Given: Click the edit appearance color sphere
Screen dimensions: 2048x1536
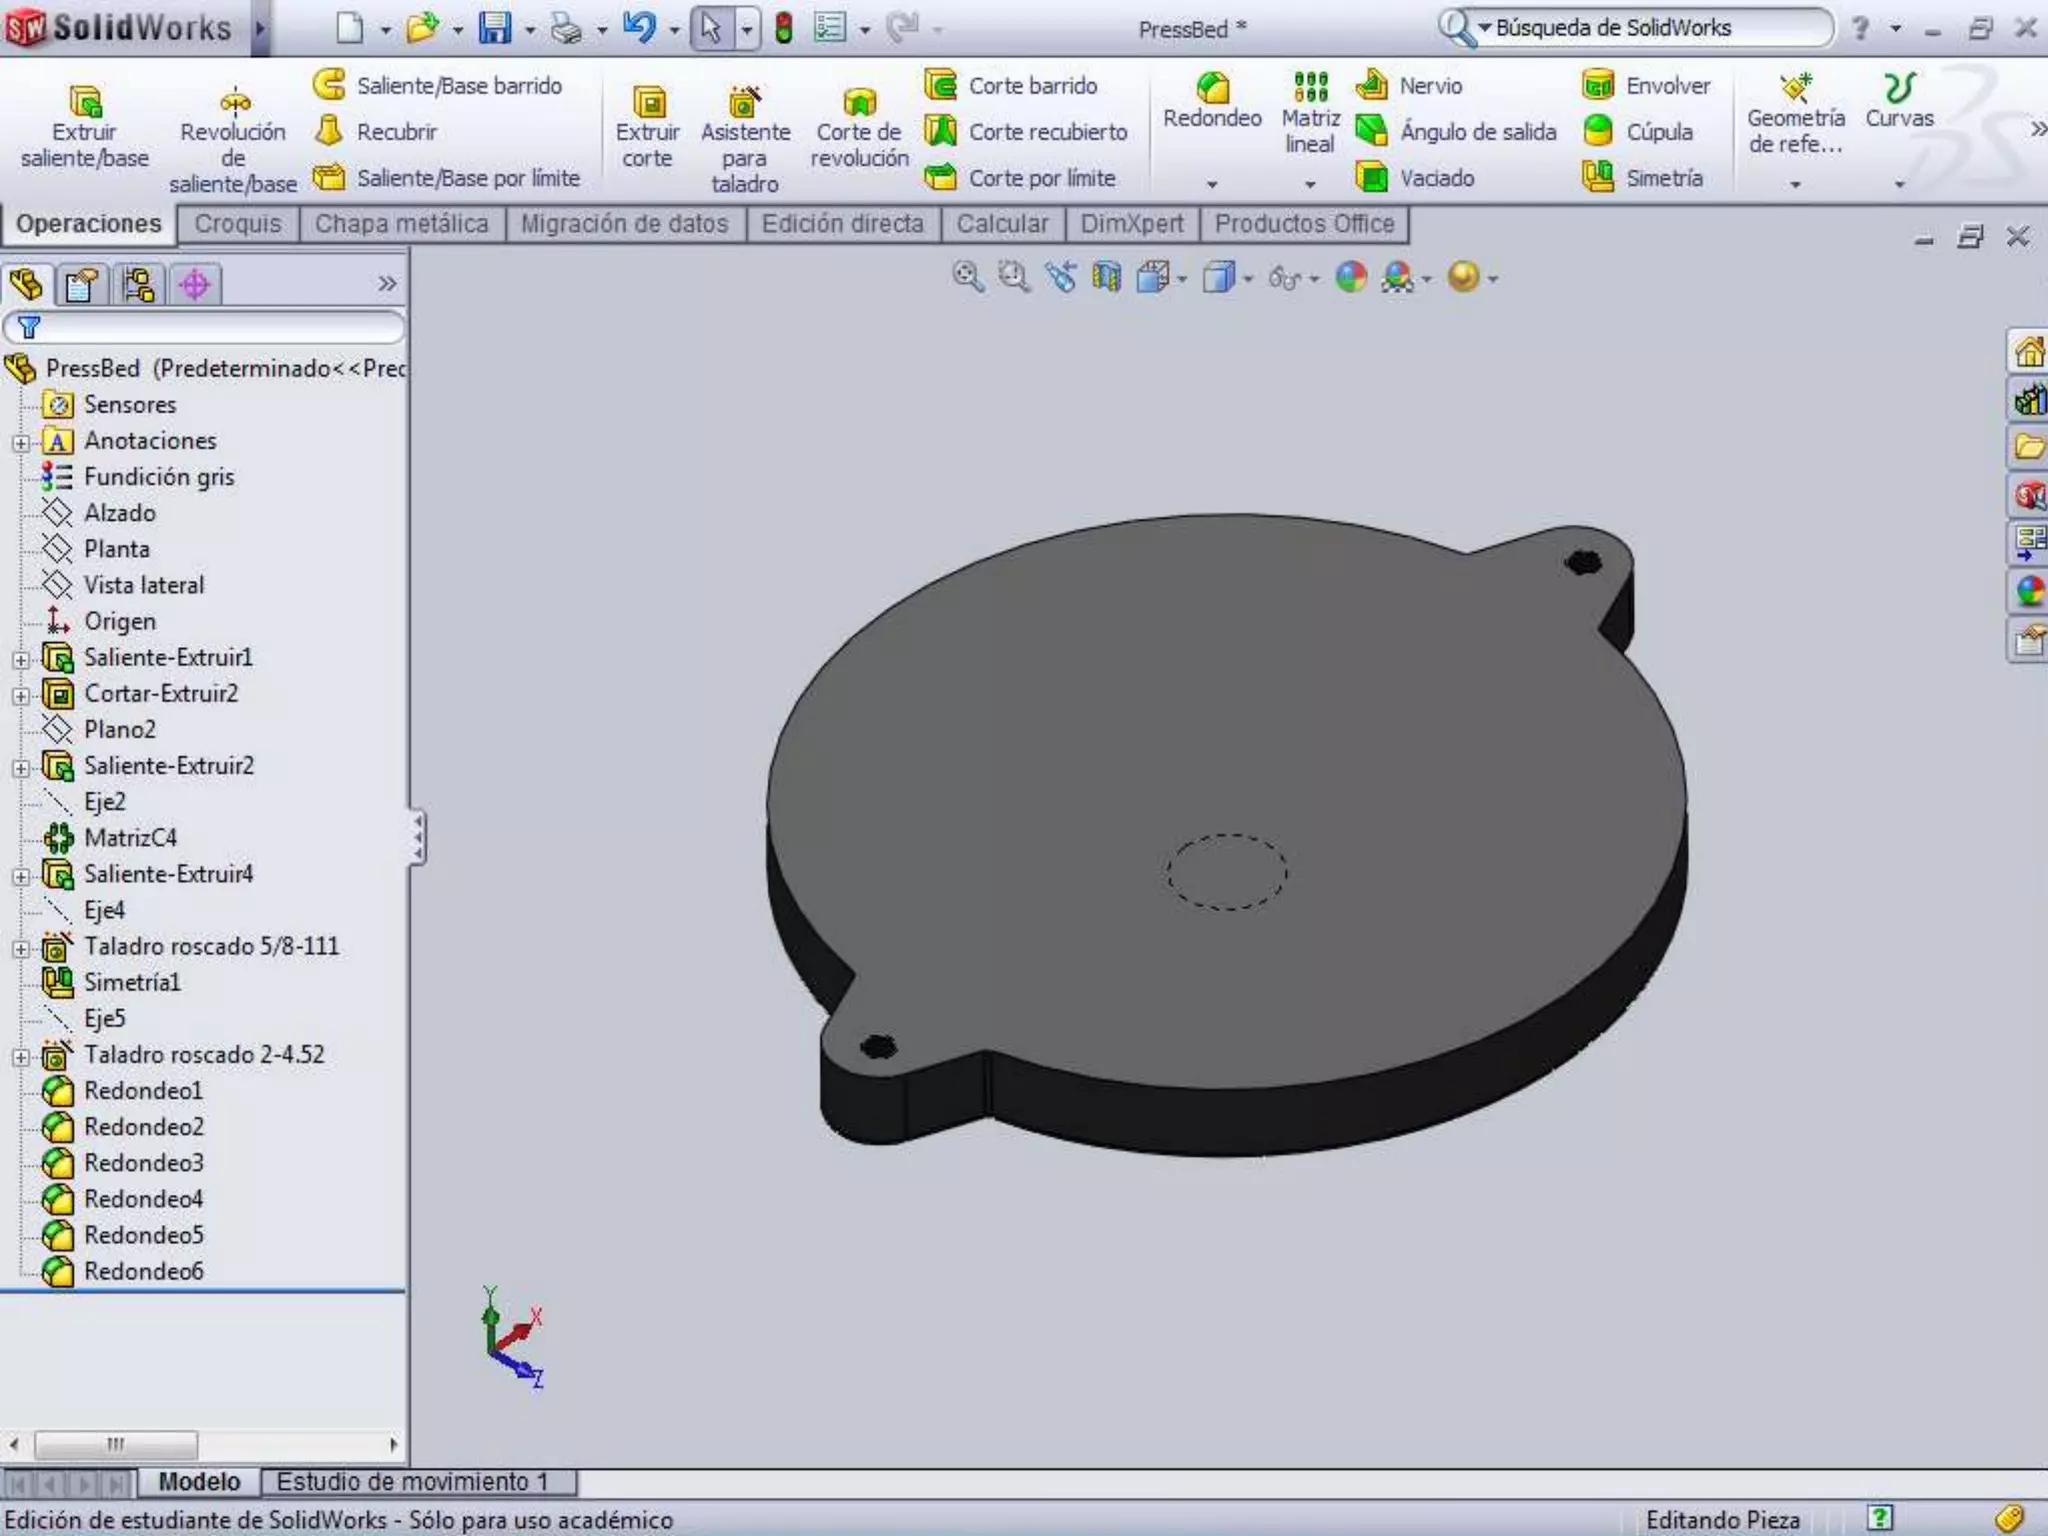Looking at the screenshot, I should (x=1351, y=277).
